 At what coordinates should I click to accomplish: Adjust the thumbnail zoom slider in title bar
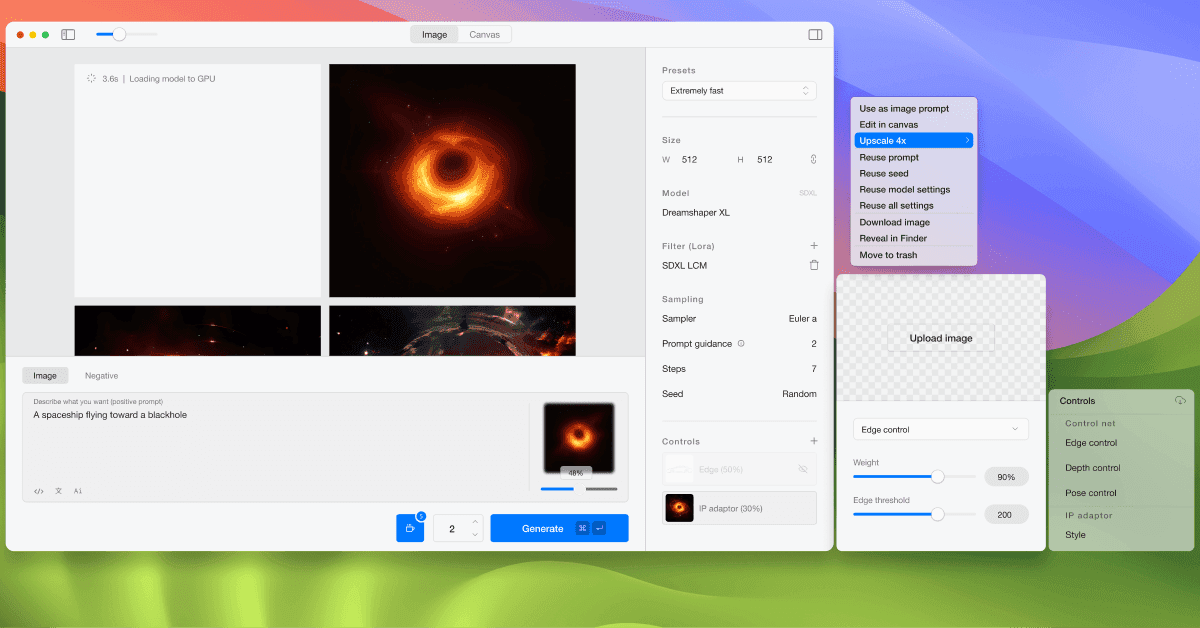[119, 34]
